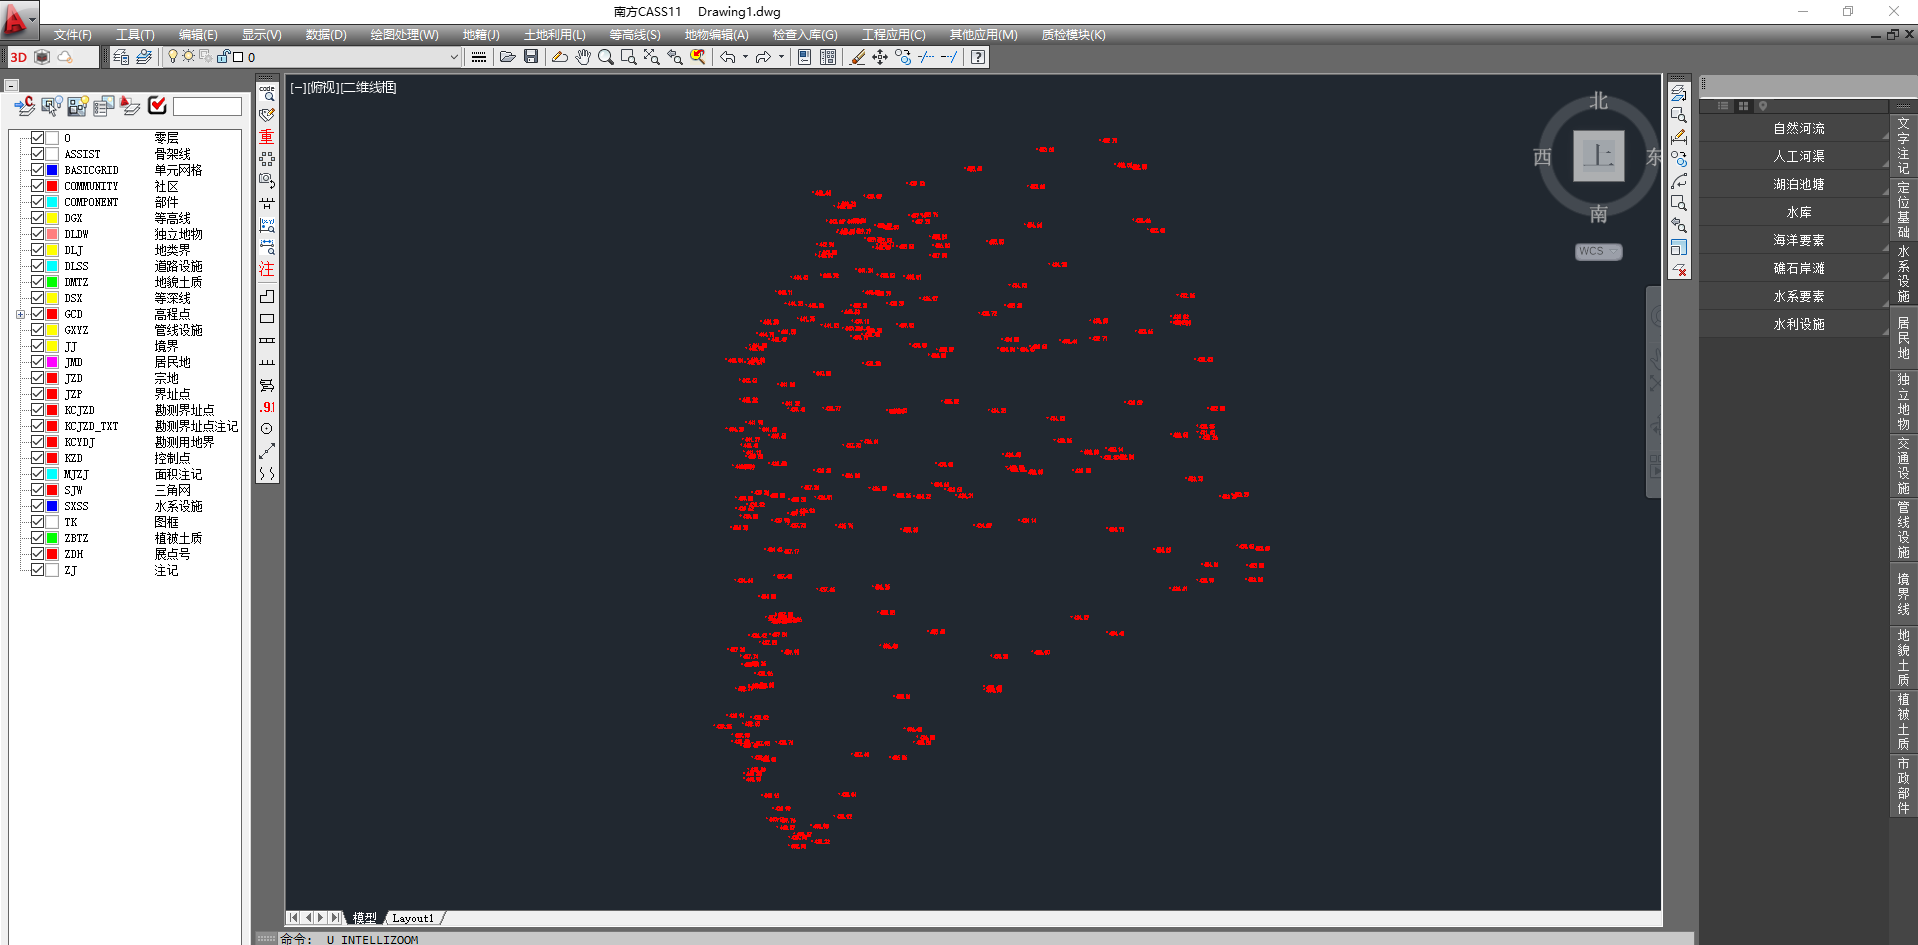Image resolution: width=1918 pixels, height=945 pixels.
Task: Click the zoom magnifier icon
Action: click(605, 57)
